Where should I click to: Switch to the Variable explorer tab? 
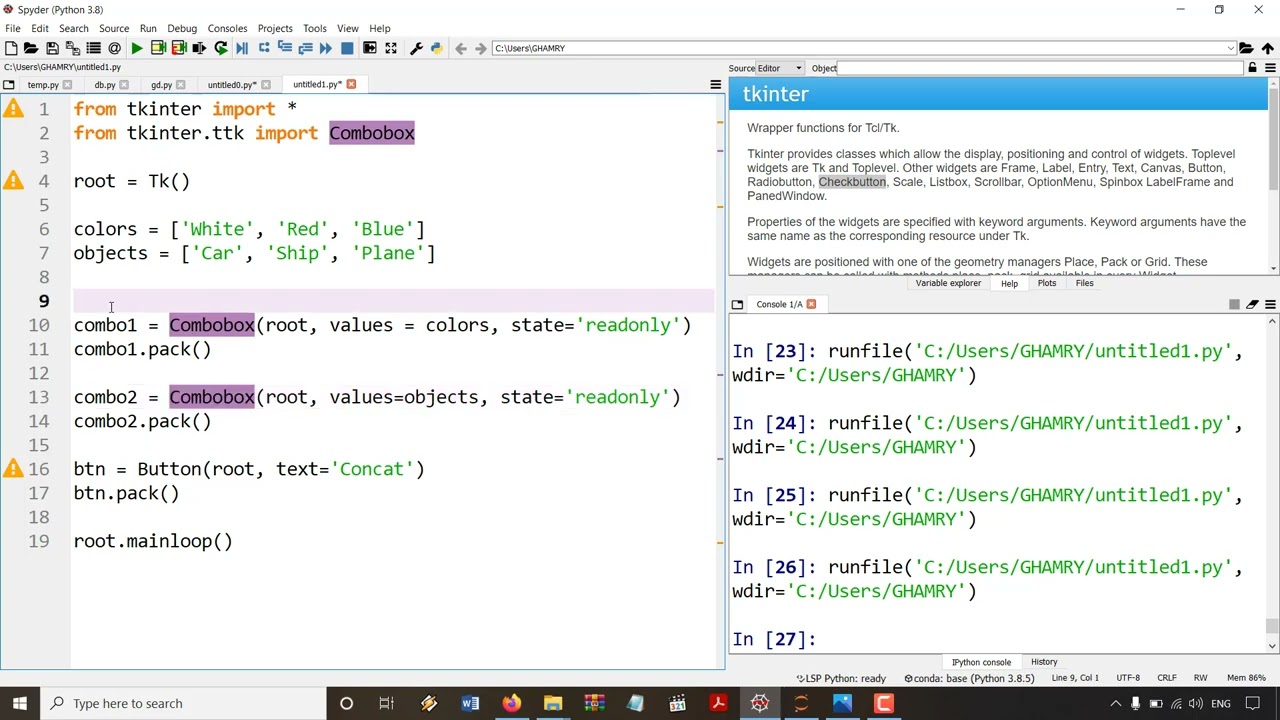click(x=948, y=283)
